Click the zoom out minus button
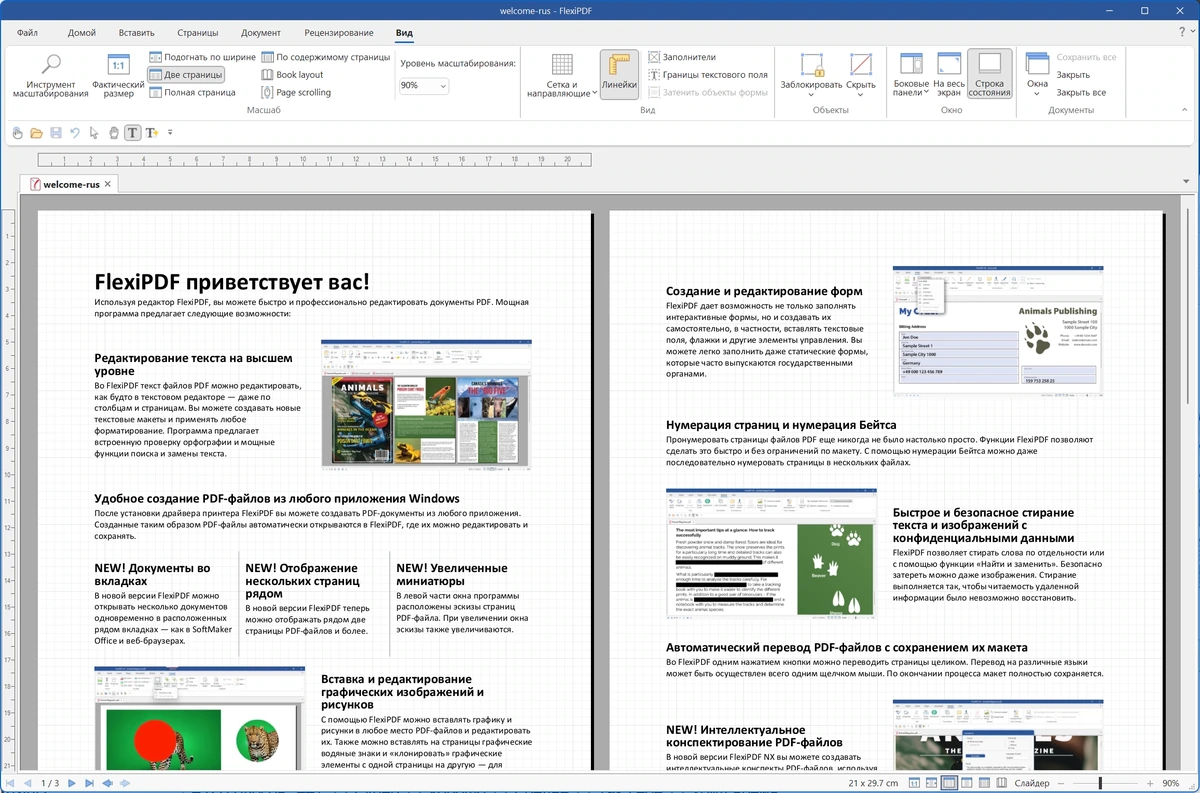Viewport: 1200px width, 793px height. point(1062,783)
